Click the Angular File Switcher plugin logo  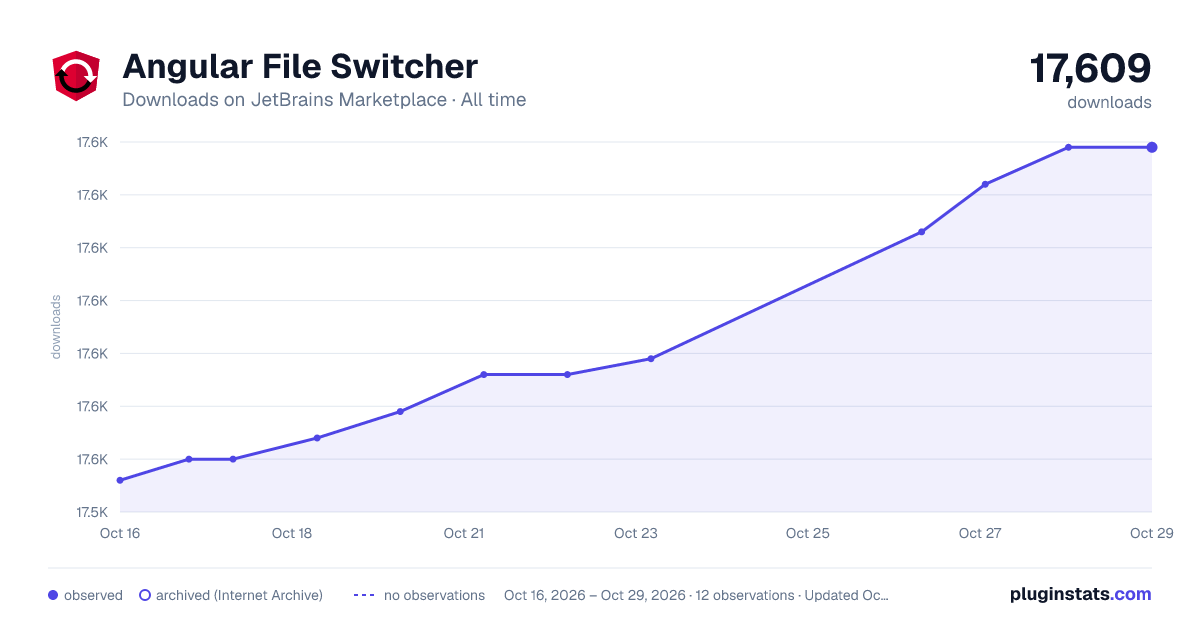(76, 76)
